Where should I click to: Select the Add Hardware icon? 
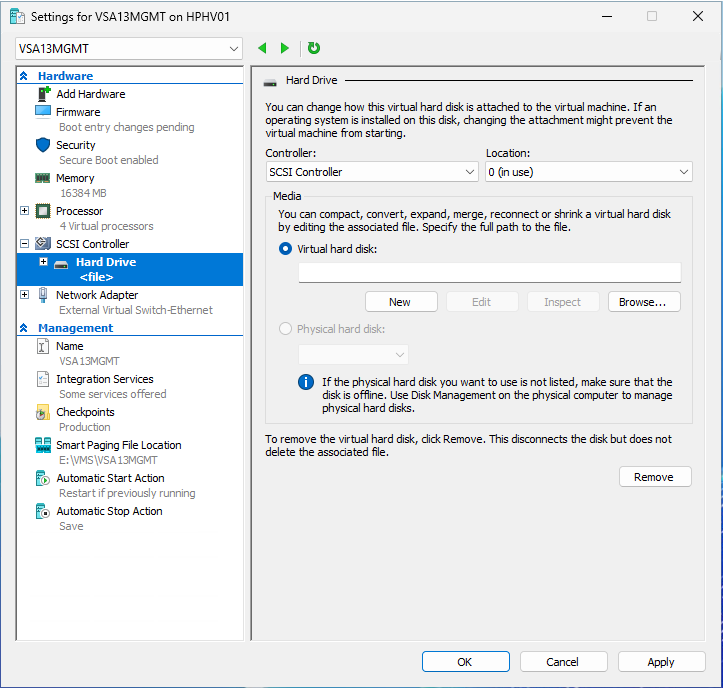tap(43, 94)
